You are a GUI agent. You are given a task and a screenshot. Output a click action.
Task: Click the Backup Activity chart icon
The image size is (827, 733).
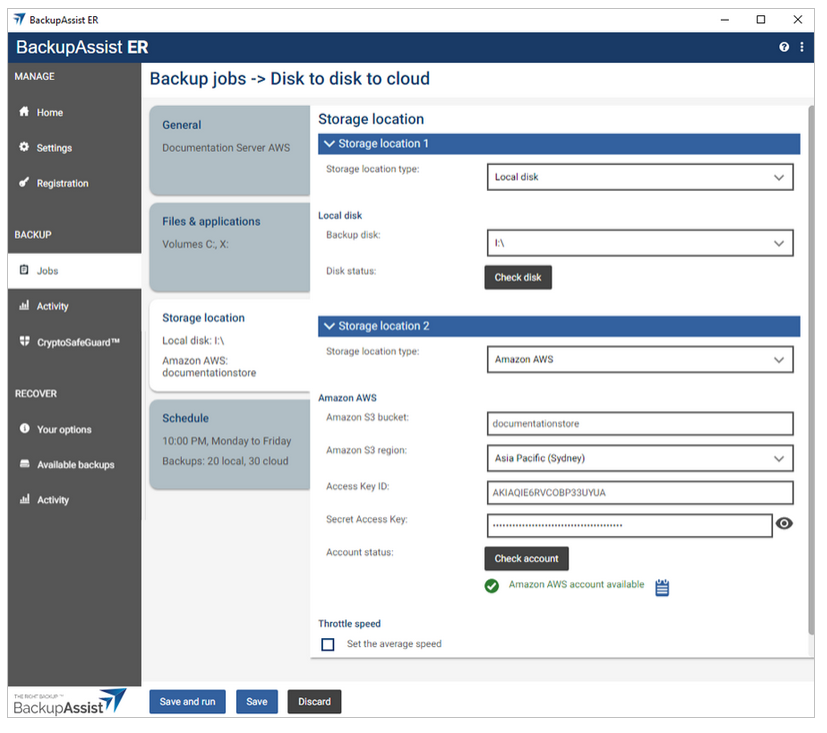[24, 306]
